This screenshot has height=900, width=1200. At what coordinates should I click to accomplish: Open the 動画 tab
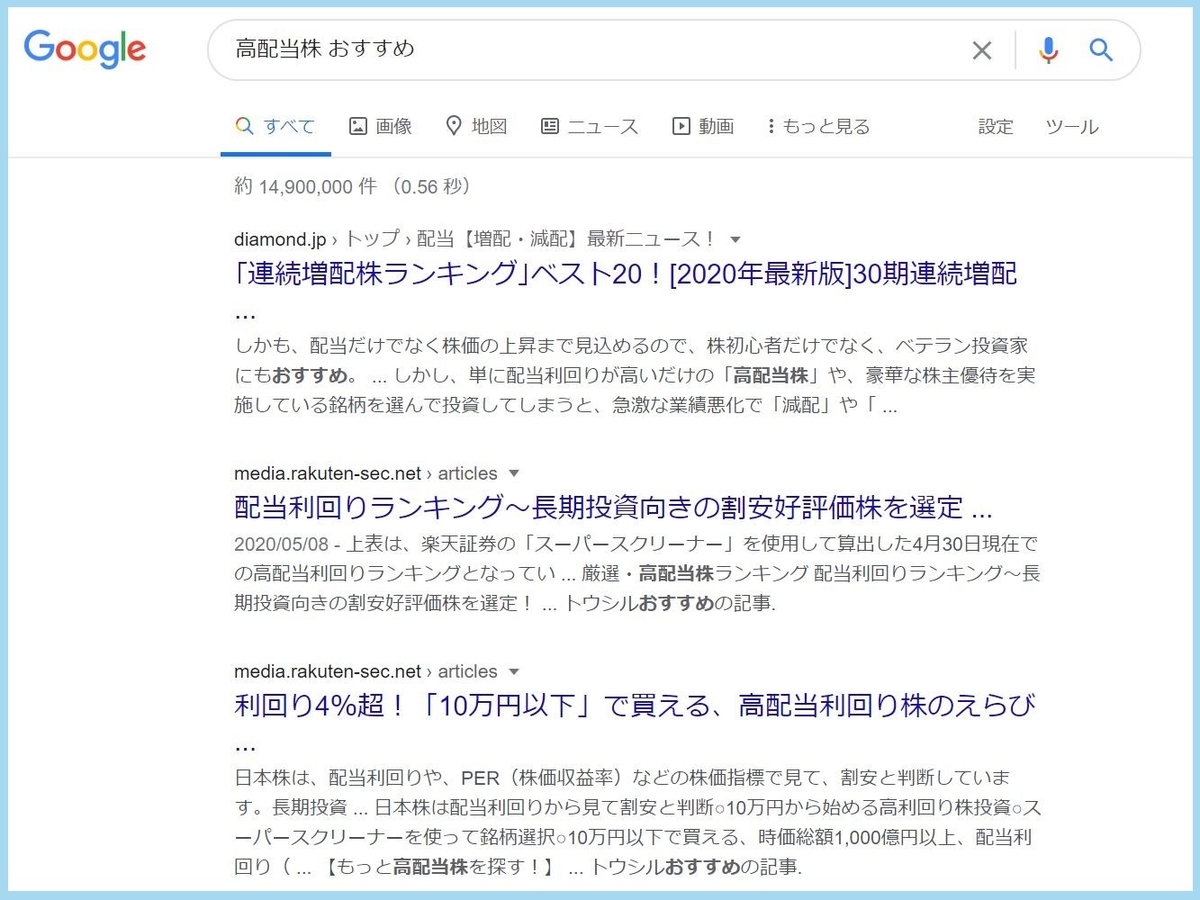pyautogui.click(x=703, y=127)
